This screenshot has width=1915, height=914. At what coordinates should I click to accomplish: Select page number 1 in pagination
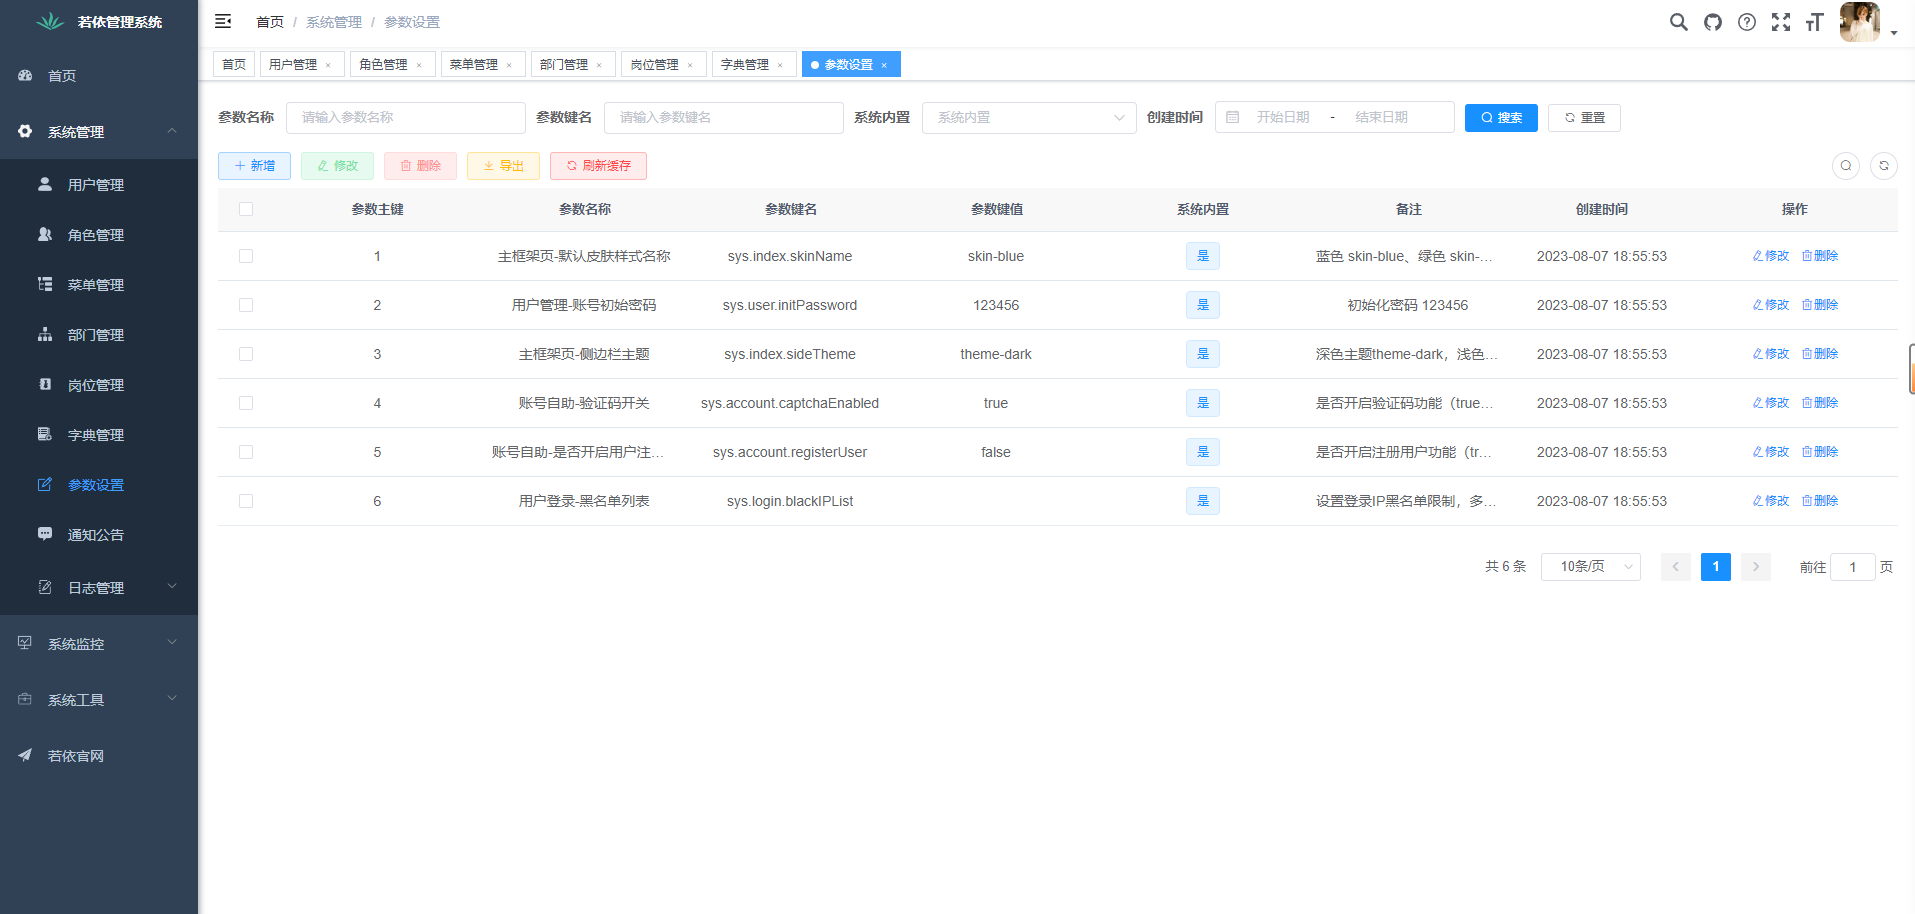1716,566
